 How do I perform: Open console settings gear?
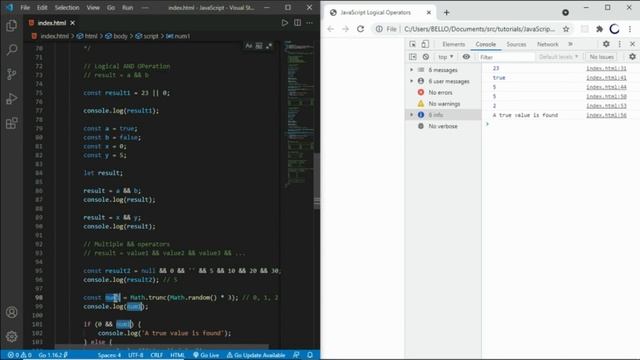(x=632, y=57)
